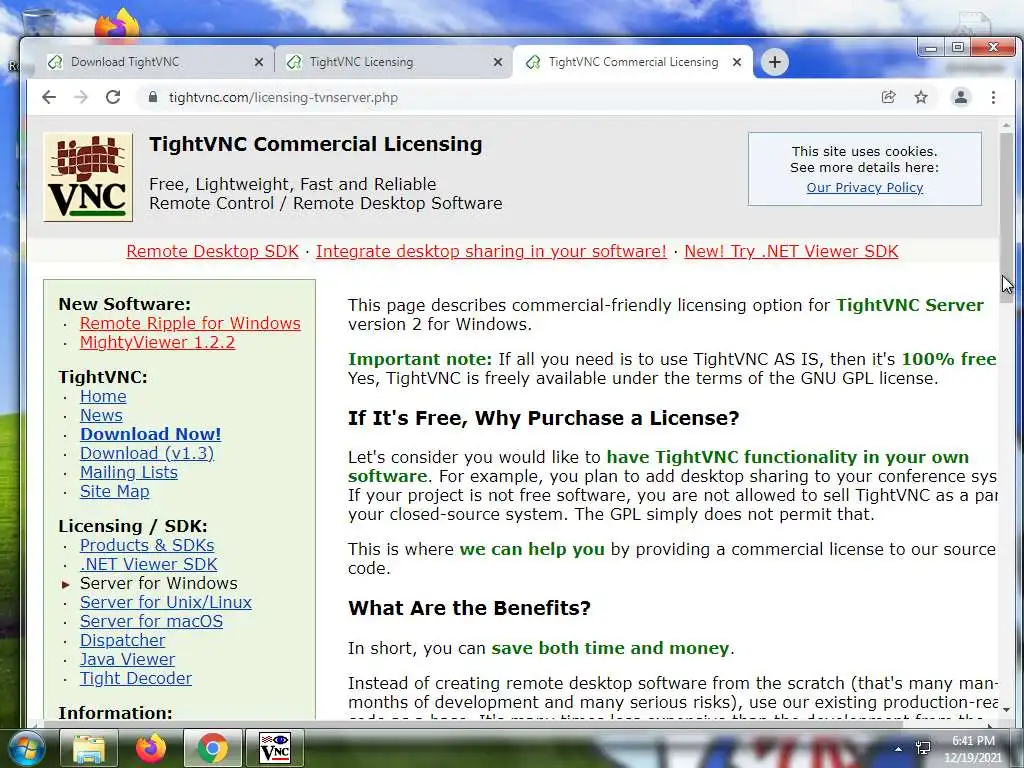Launch Firefox from the taskbar
The height and width of the screenshot is (768, 1024).
(151, 748)
